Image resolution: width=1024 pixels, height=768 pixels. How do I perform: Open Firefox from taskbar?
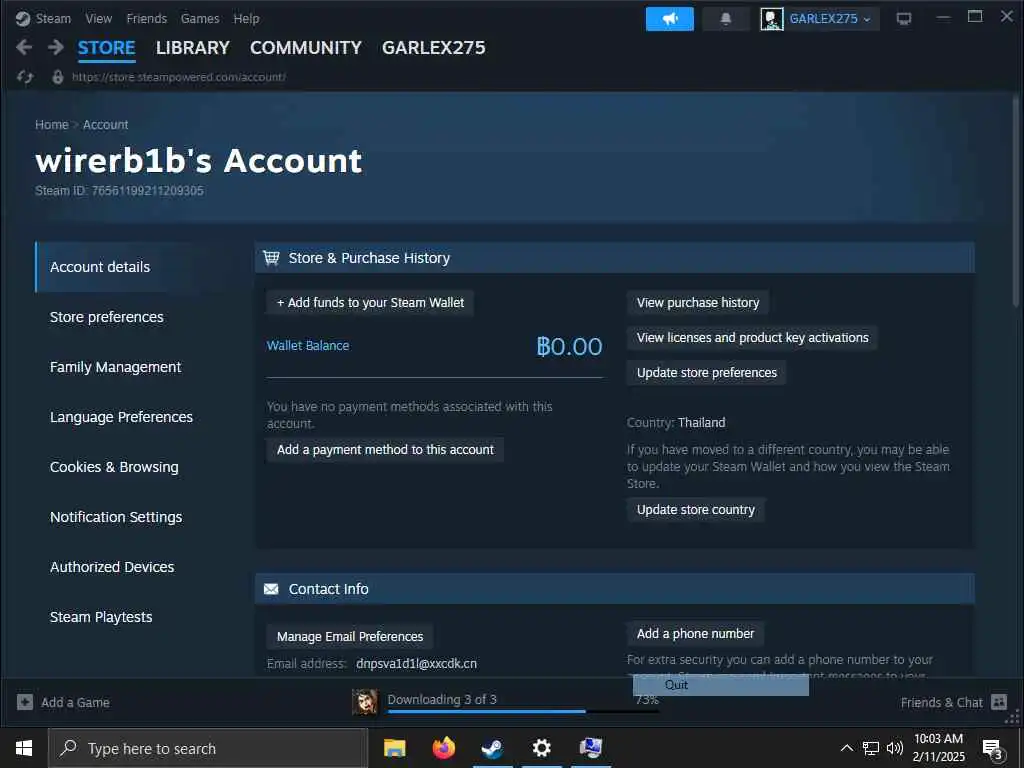(443, 748)
